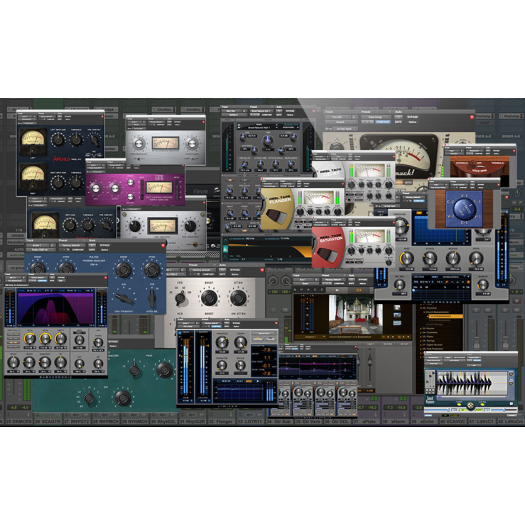Image resolution: width=525 pixels, height=525 pixels.
Task: Open the Smack! preset dropdown
Action: pyautogui.click(x=375, y=117)
